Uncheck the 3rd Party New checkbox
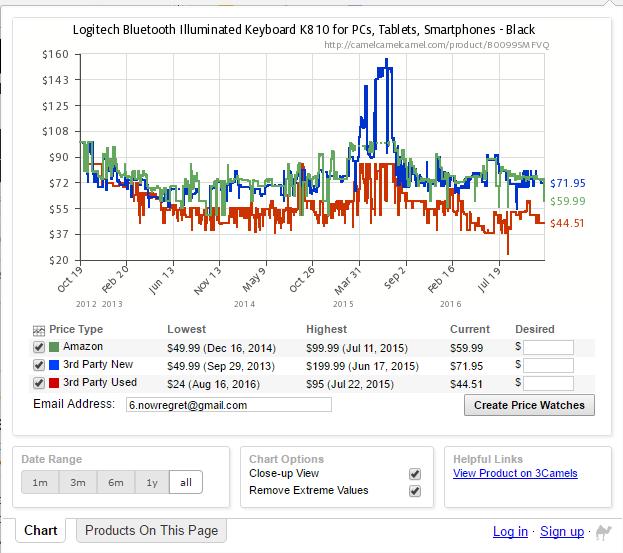This screenshot has height=553, width=623. [39, 365]
